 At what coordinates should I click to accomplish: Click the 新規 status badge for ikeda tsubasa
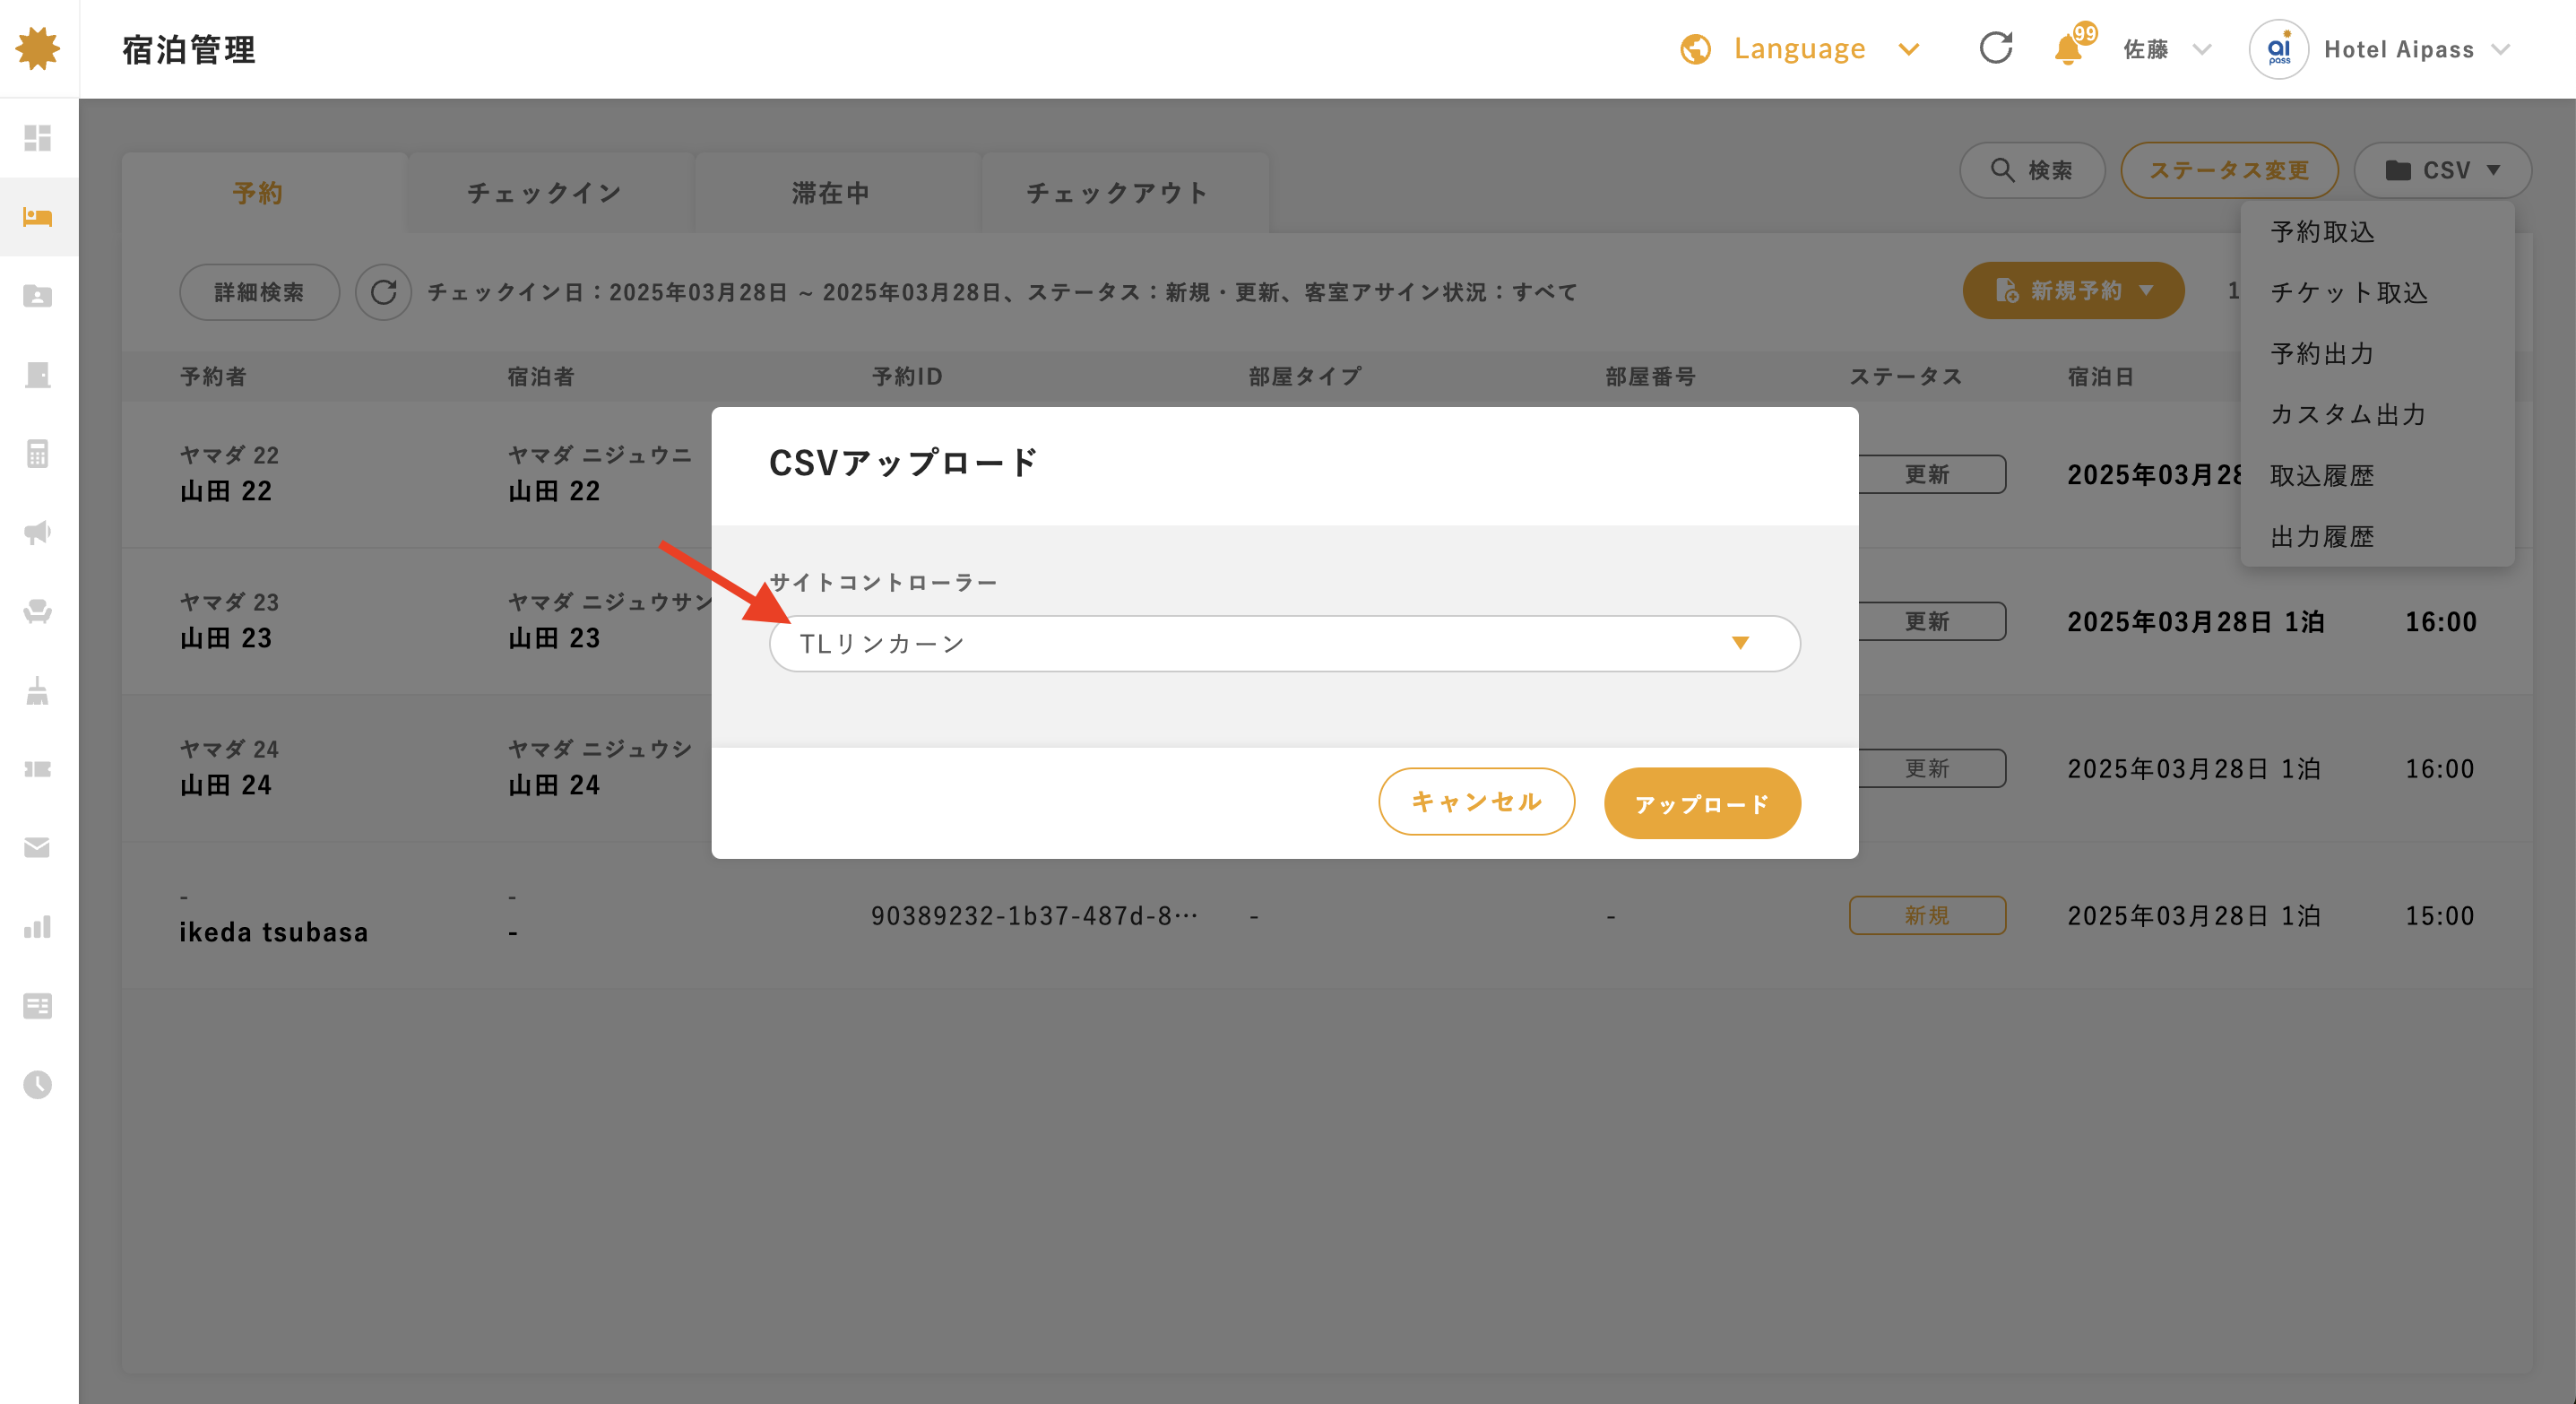point(1927,915)
